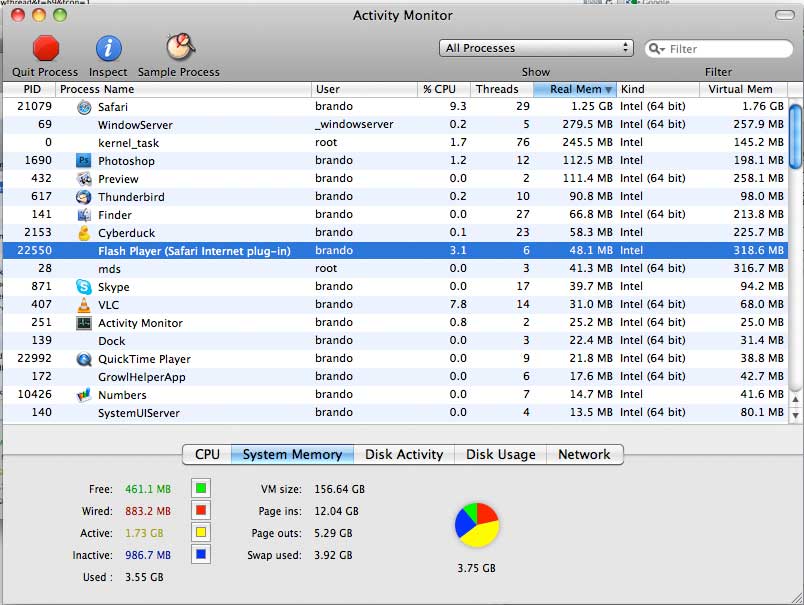Click the PID 22992 cell
The height and width of the screenshot is (605, 804).
(34, 358)
